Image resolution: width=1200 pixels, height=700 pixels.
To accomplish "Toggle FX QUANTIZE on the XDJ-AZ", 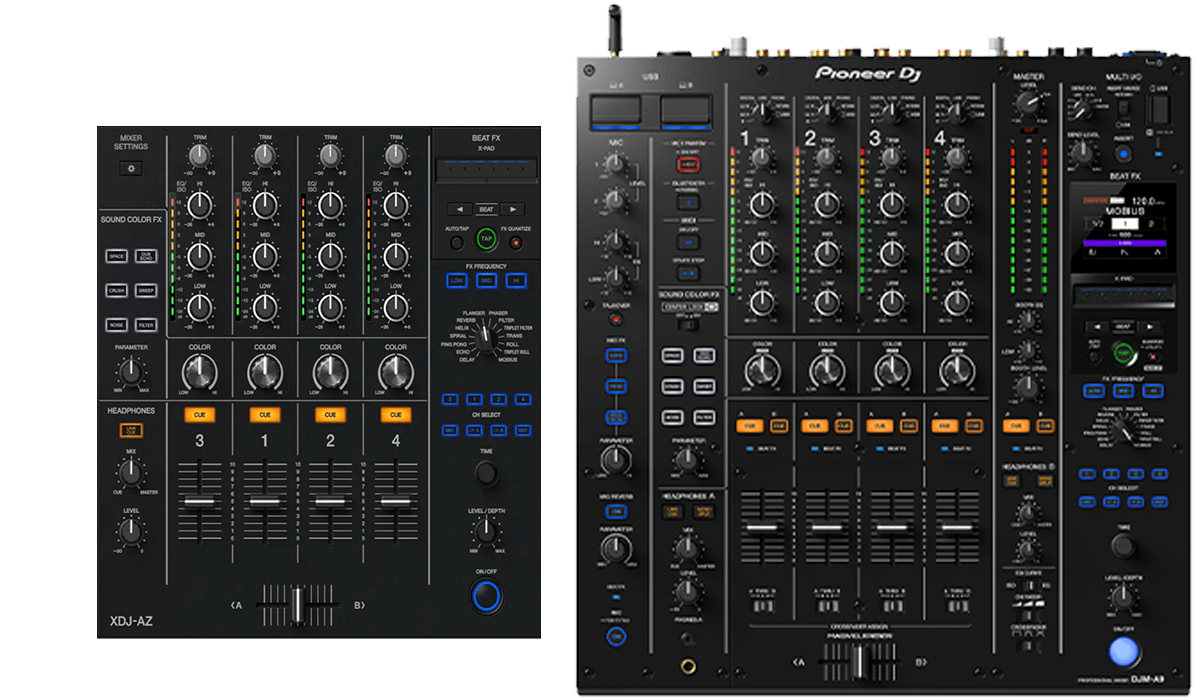I will tap(516, 241).
